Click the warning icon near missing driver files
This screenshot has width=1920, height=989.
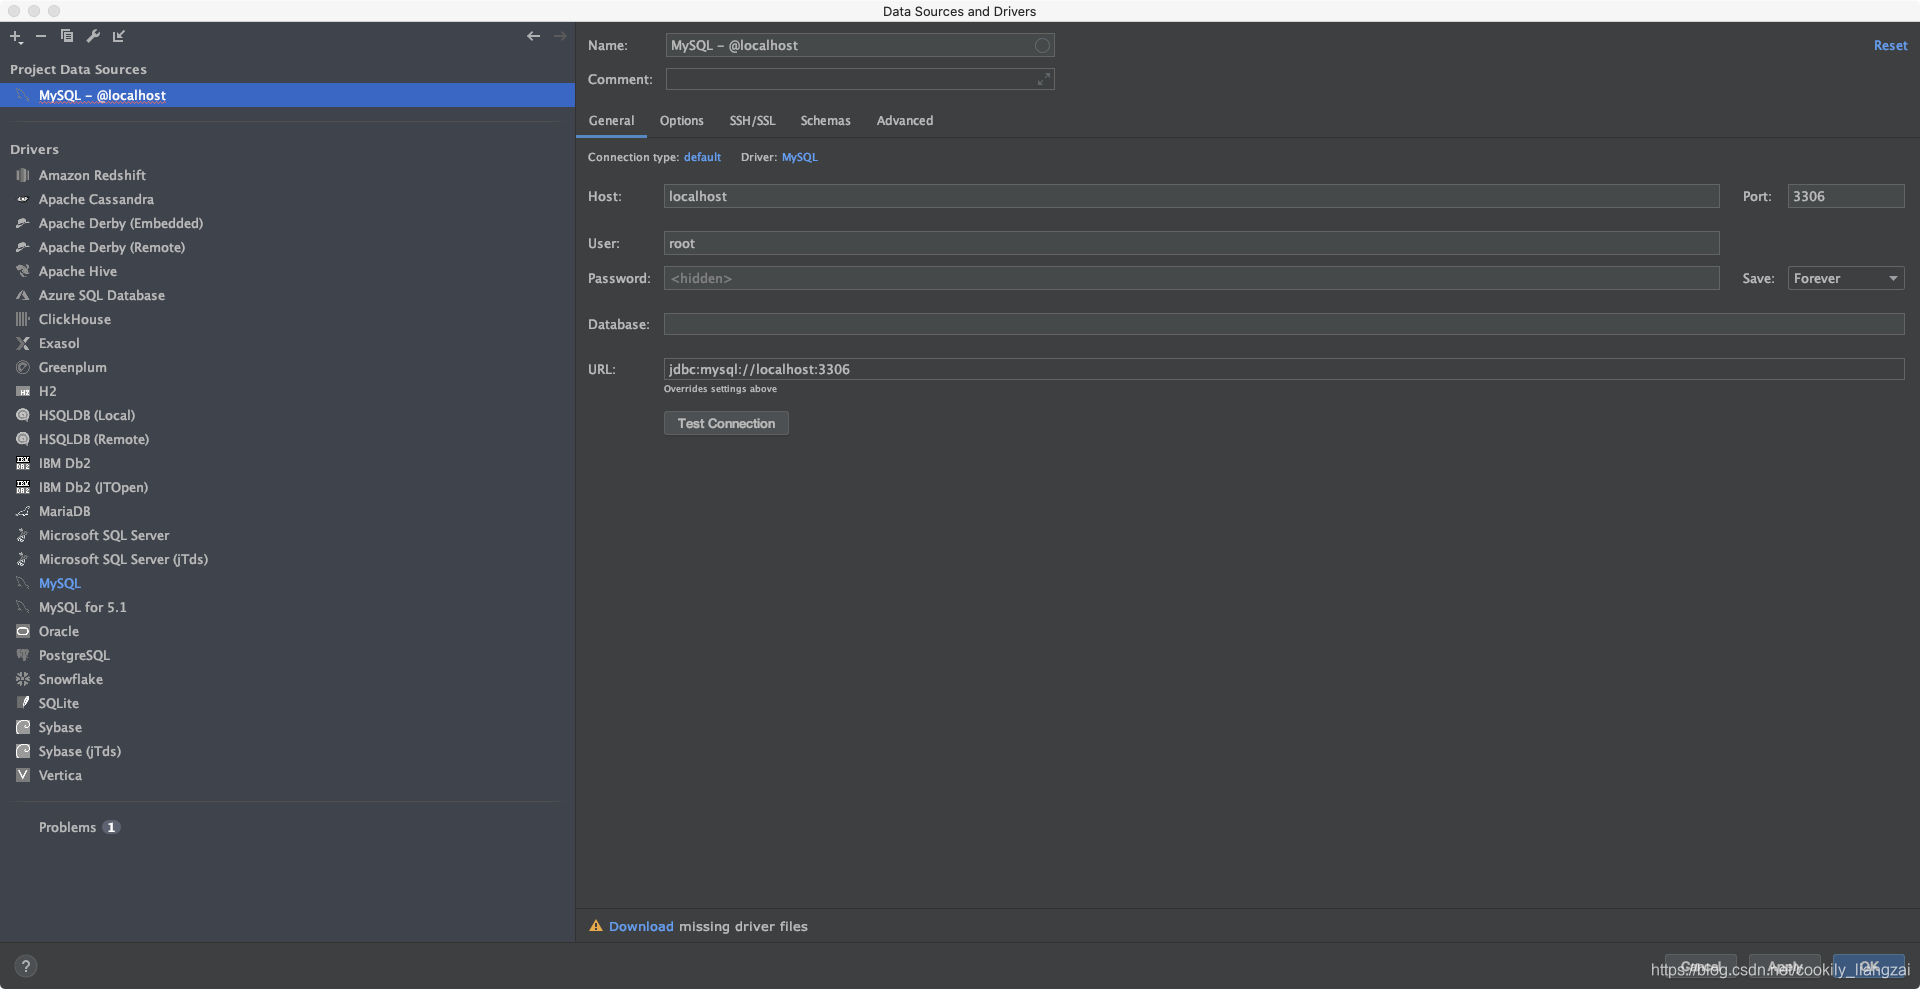click(596, 926)
